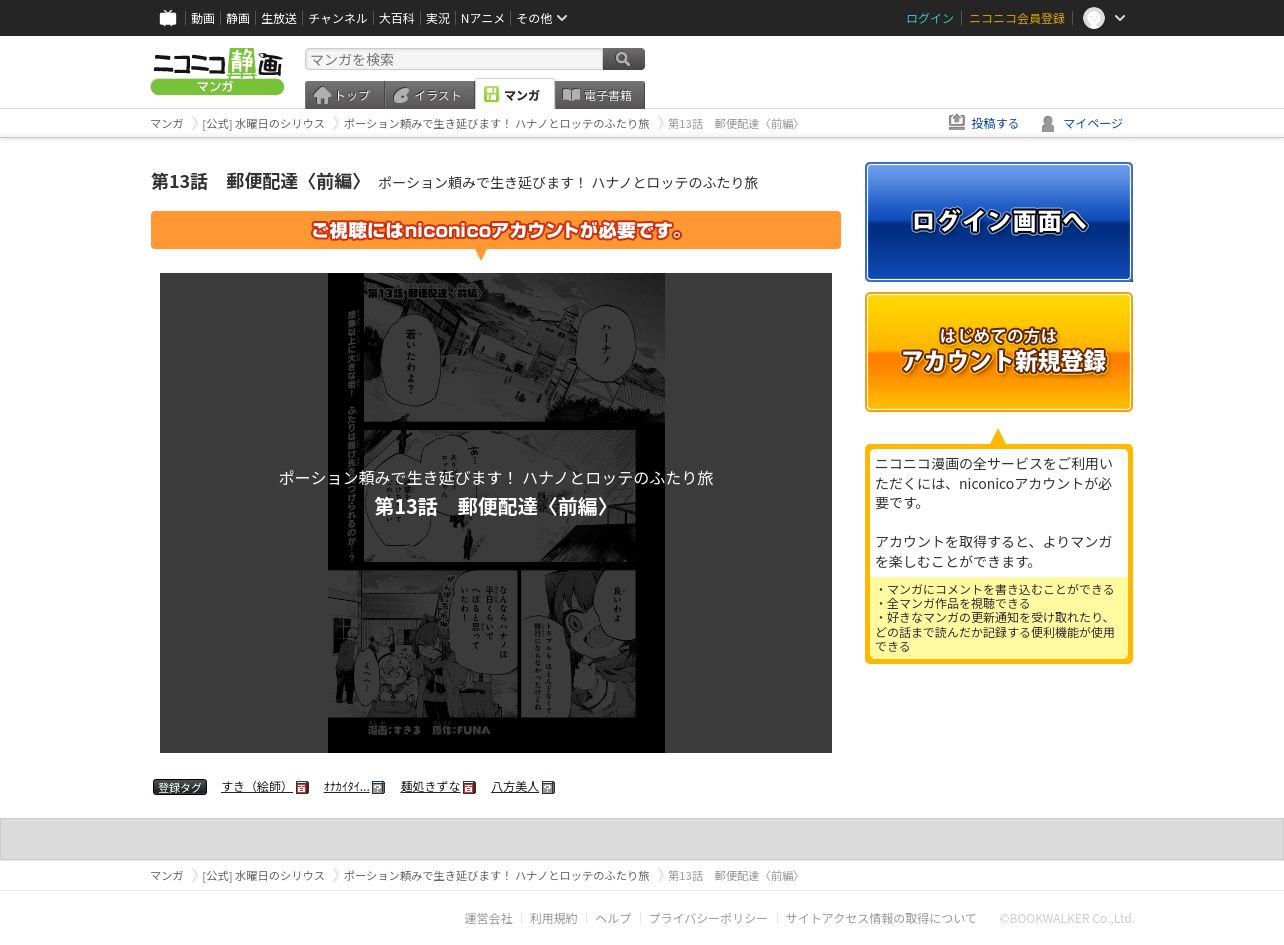Click top breadcrumb [公式] 水曜日のシリウス
This screenshot has height=945, width=1284.
[x=264, y=123]
